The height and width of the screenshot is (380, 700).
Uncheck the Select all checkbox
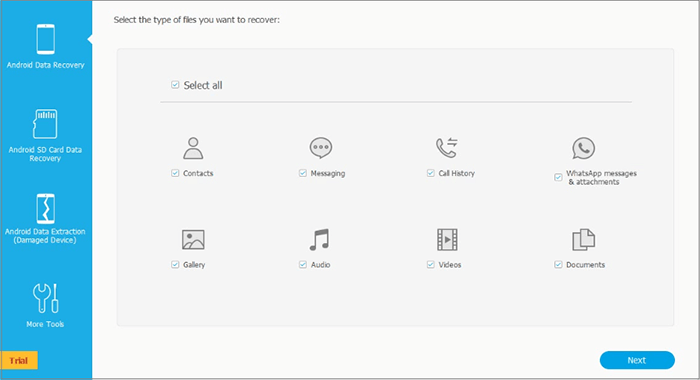pos(175,85)
